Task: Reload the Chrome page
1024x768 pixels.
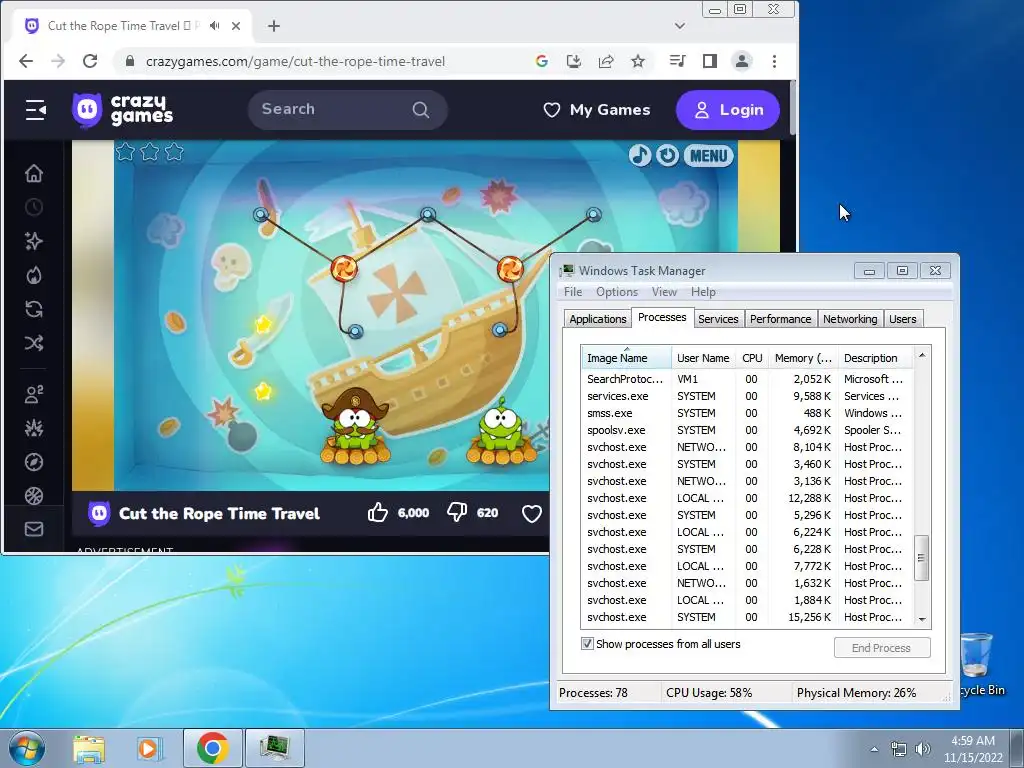Action: (x=90, y=61)
